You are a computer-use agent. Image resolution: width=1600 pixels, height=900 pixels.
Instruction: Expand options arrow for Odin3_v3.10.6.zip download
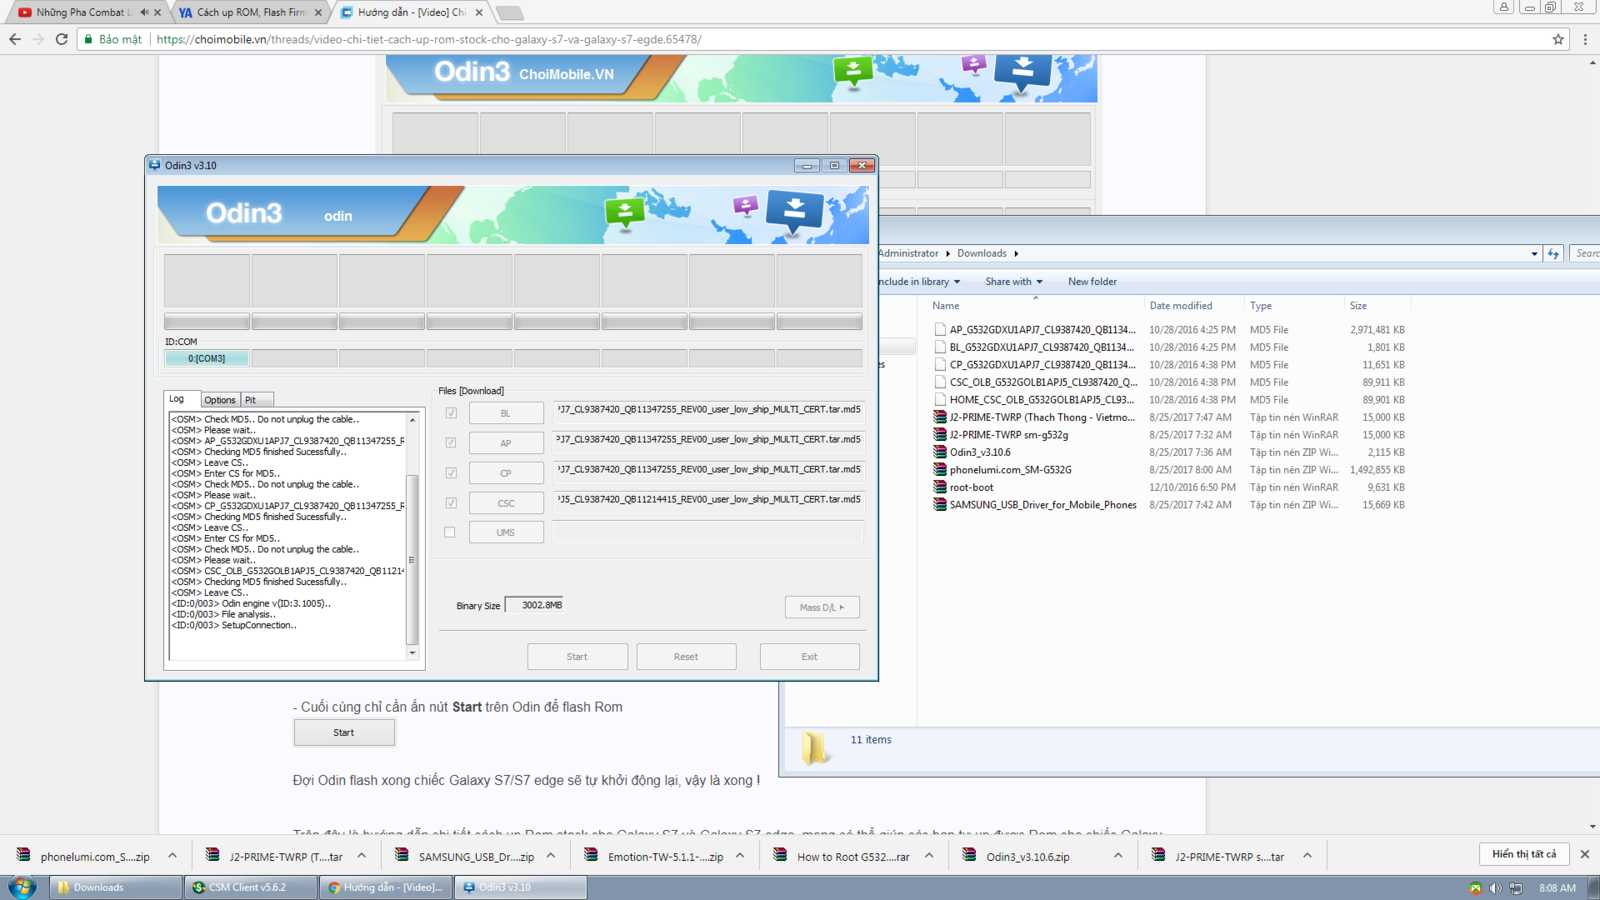pyautogui.click(x=1118, y=856)
